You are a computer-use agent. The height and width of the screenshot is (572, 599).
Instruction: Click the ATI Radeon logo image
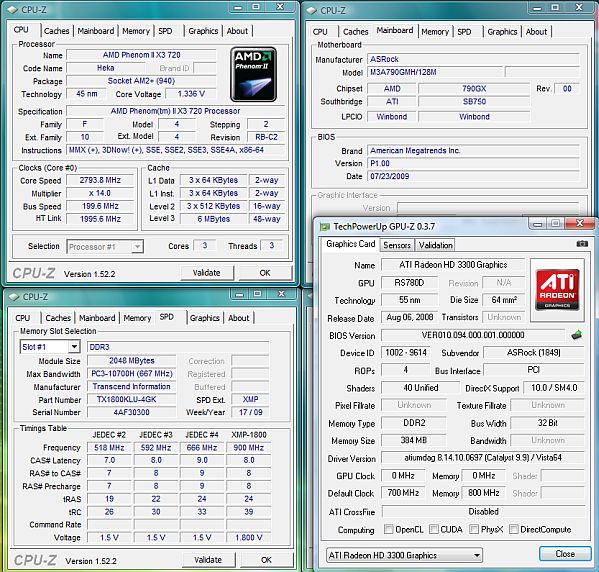(x=557, y=290)
